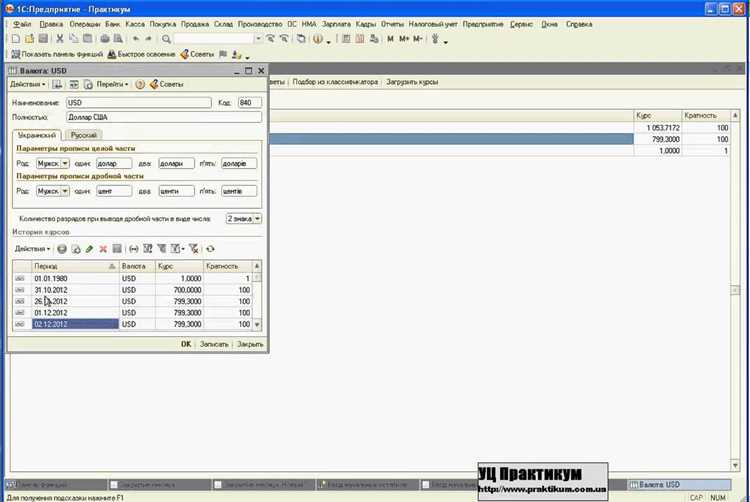This screenshot has width=750, height=502.
Task: Click the Кратность column header in background list
Action: point(706,116)
